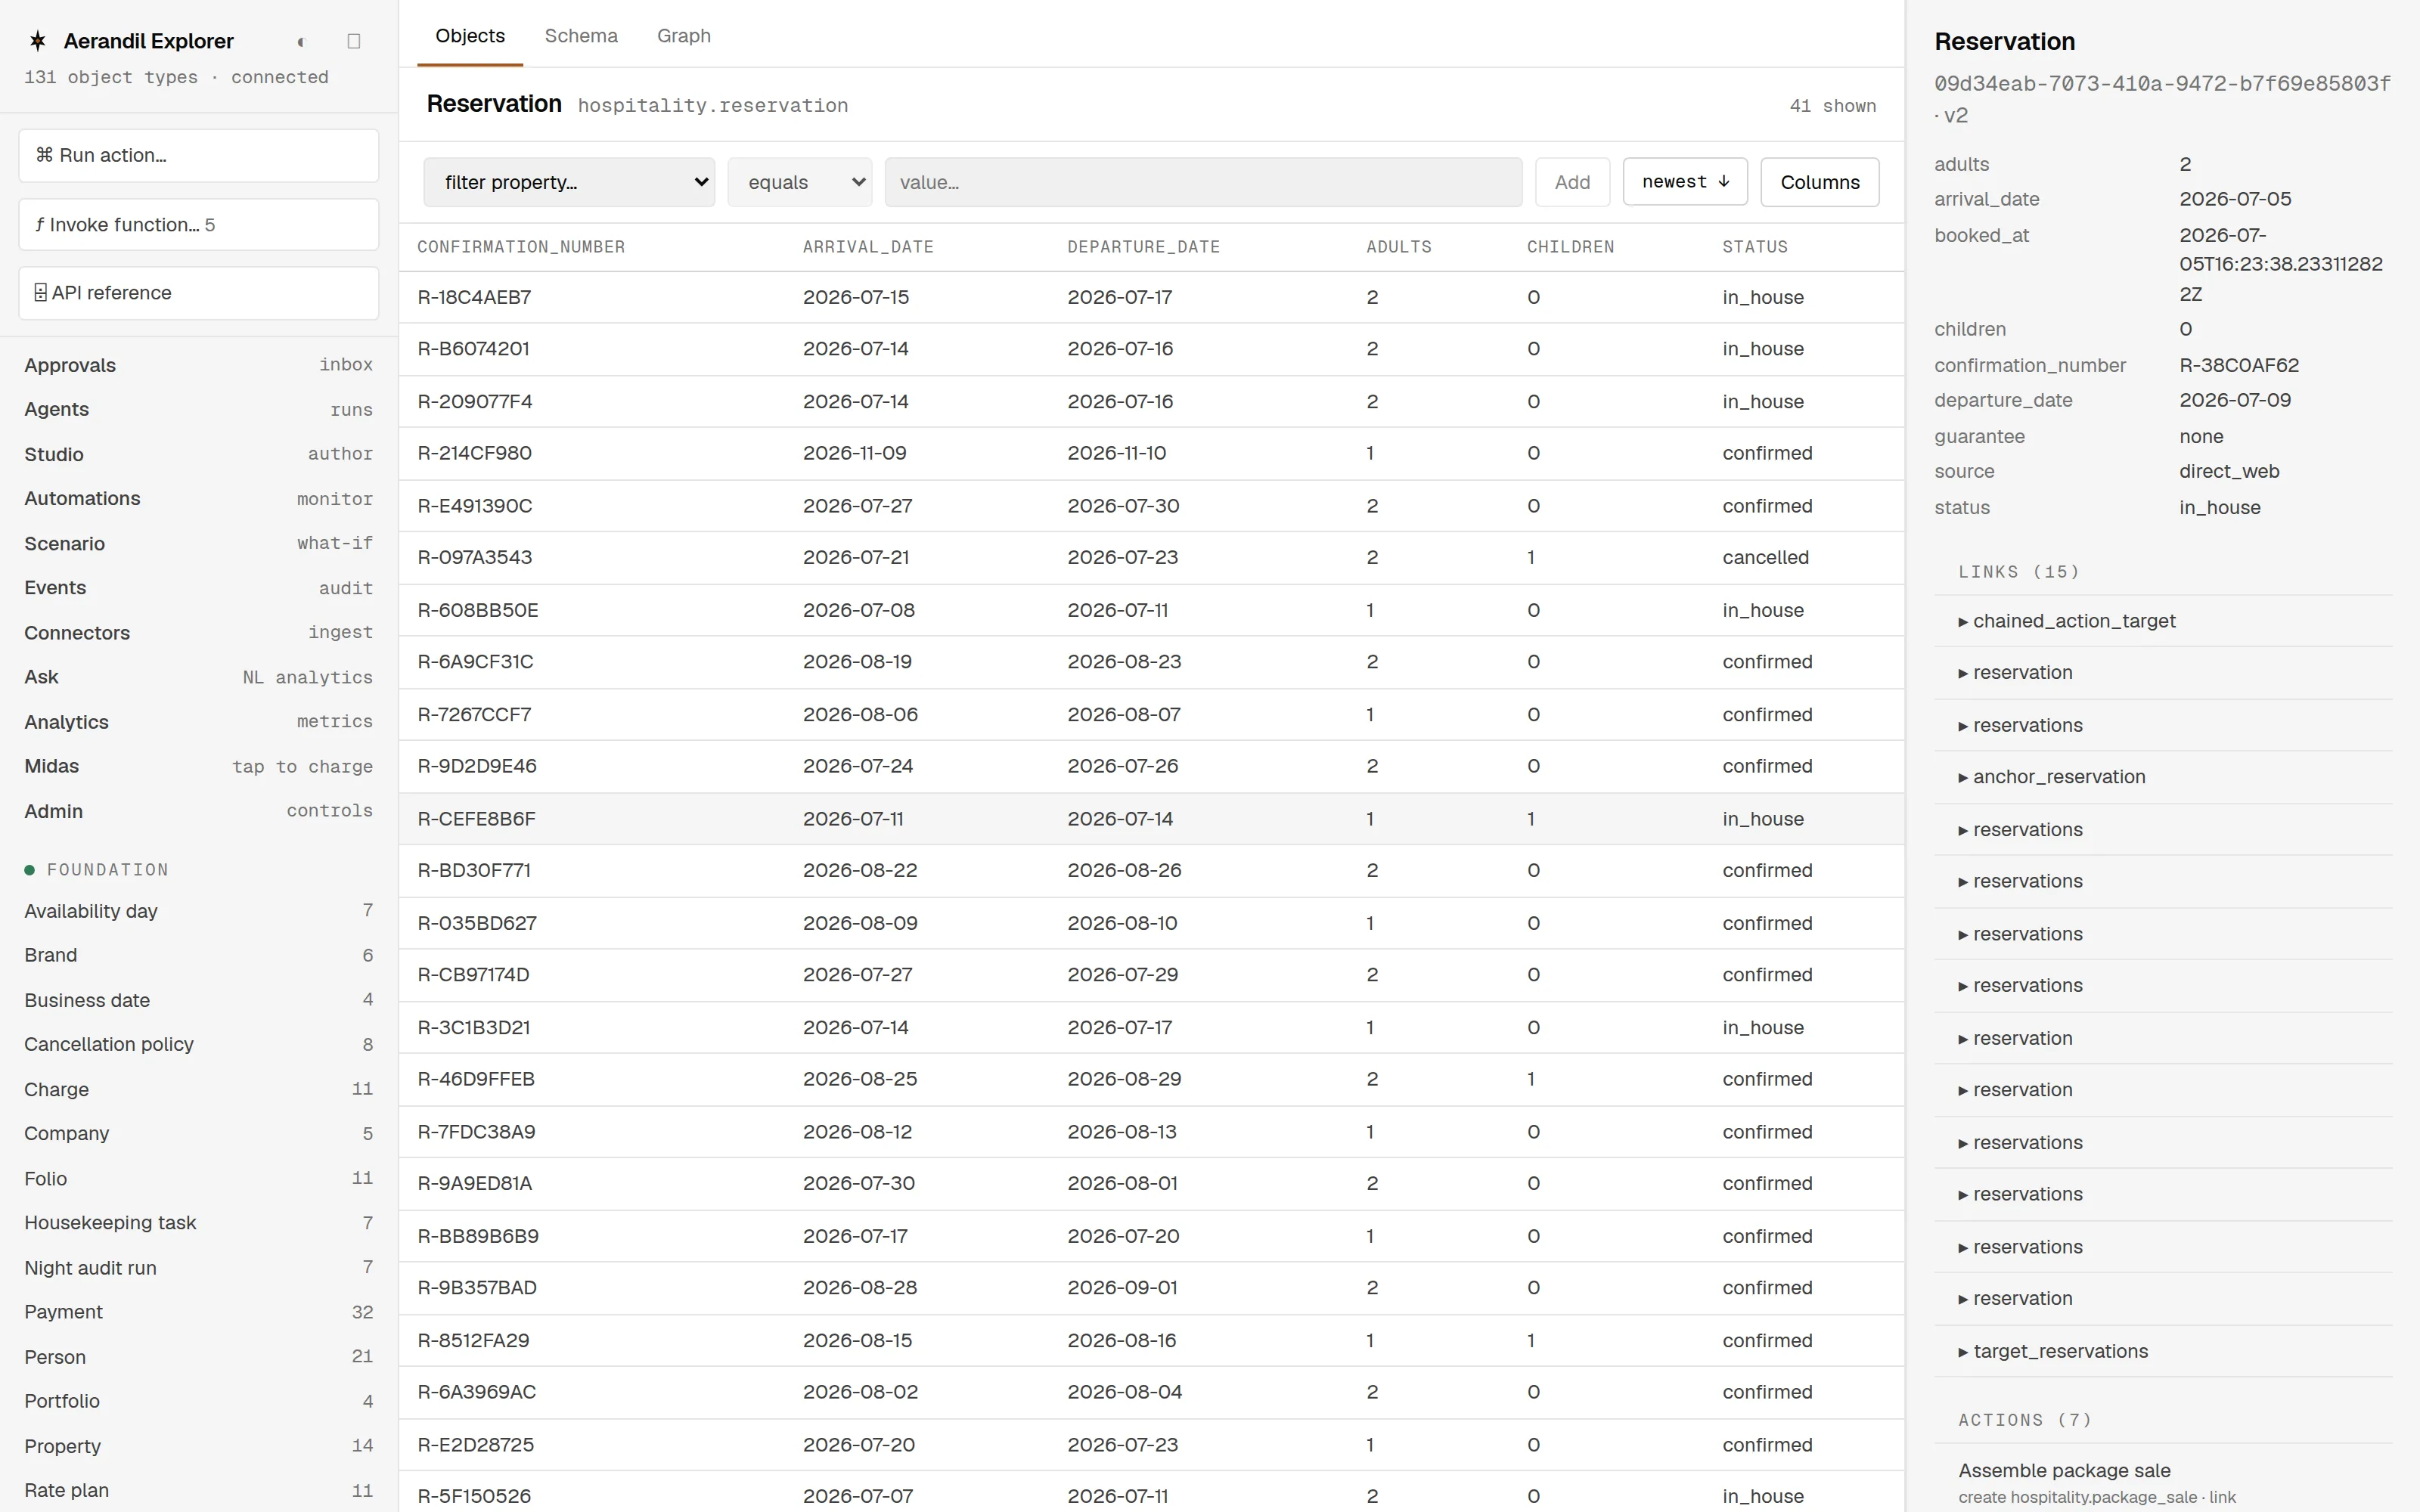Open Approvals inbox in sidebar

(x=199, y=365)
